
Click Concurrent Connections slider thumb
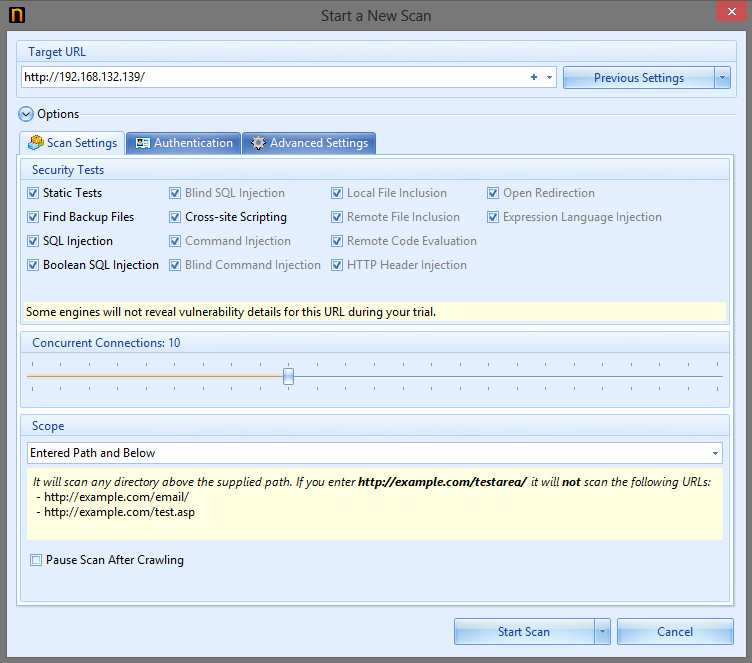pyautogui.click(x=288, y=377)
